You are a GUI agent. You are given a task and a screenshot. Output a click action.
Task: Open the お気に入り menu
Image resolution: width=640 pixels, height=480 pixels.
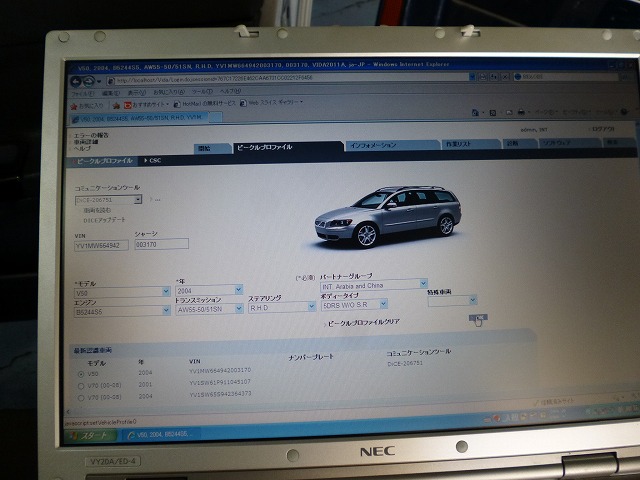click(x=169, y=92)
